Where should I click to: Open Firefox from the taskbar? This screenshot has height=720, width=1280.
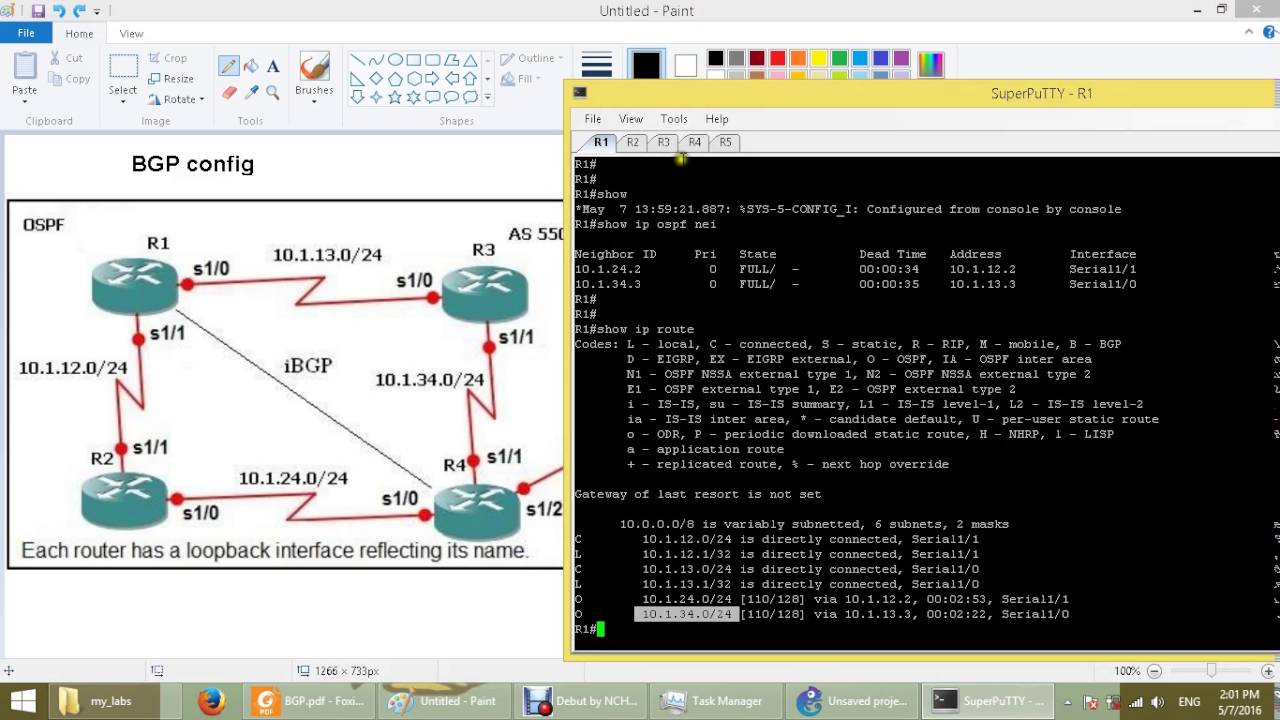(211, 701)
